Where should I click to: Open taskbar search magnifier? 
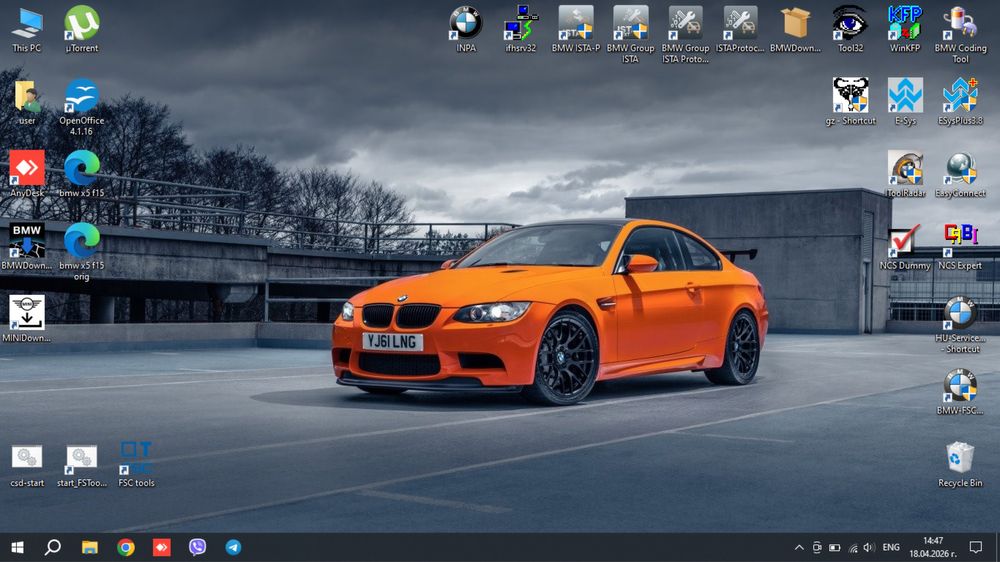click(x=53, y=547)
